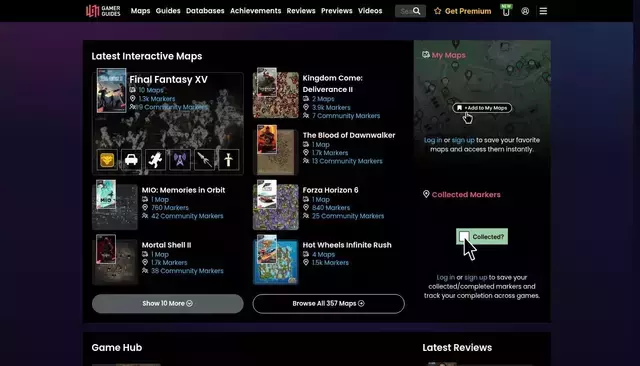Click Log in under Collected Markers
The width and height of the screenshot is (640, 366).
point(445,277)
